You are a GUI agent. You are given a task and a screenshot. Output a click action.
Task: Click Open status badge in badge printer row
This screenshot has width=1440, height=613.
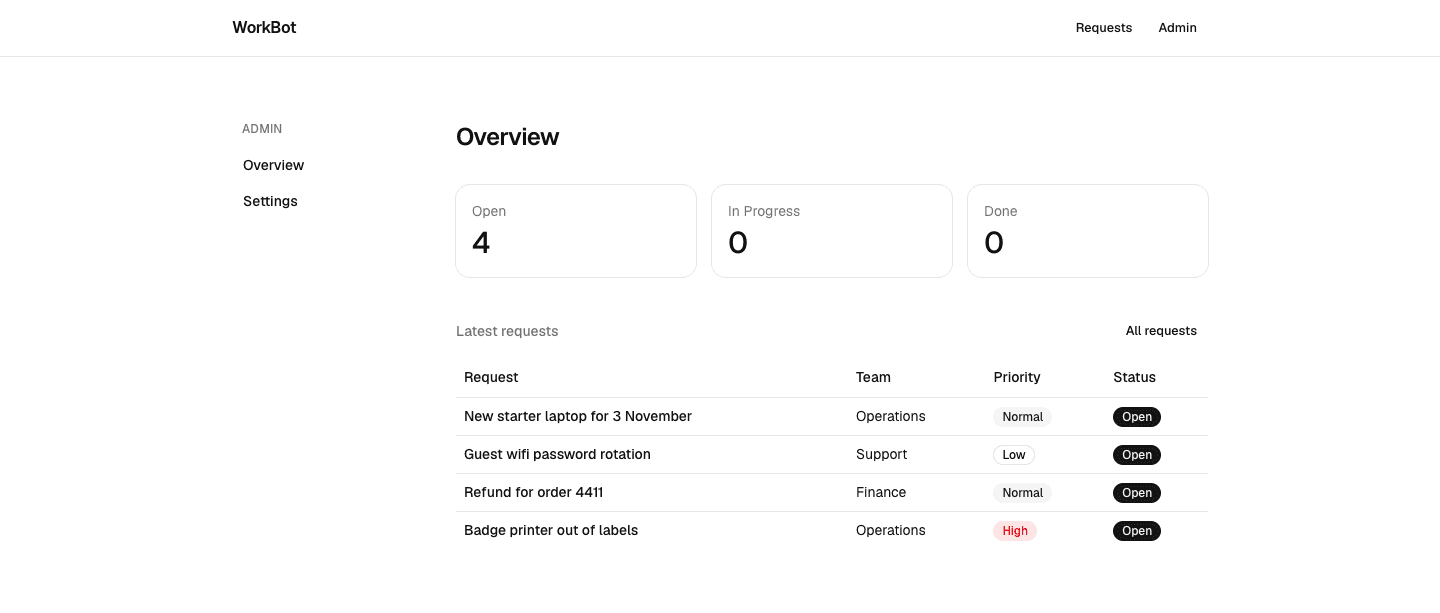click(1137, 531)
